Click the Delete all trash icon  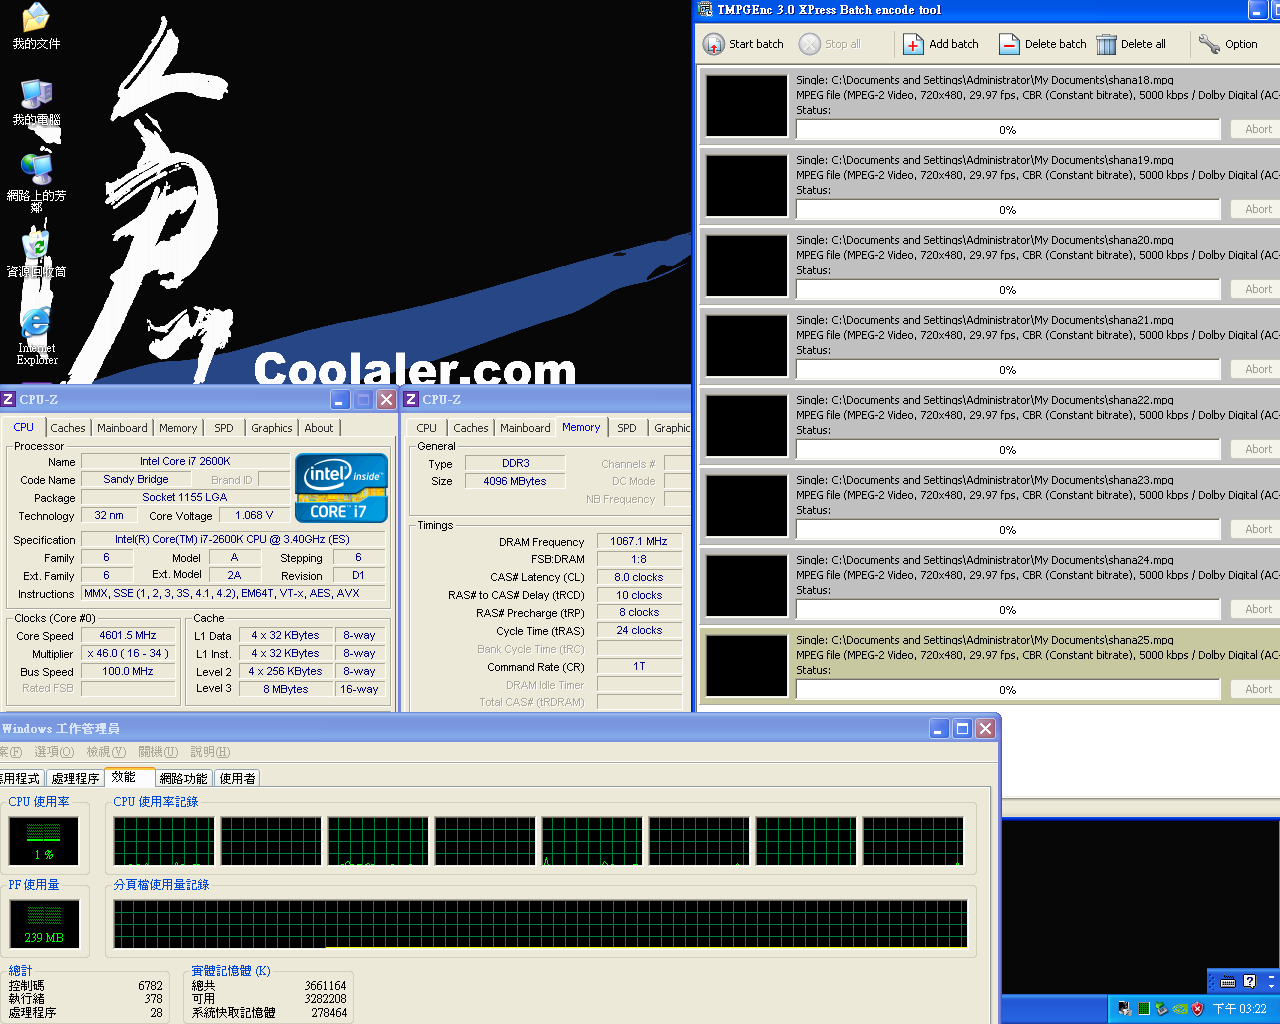point(1106,44)
